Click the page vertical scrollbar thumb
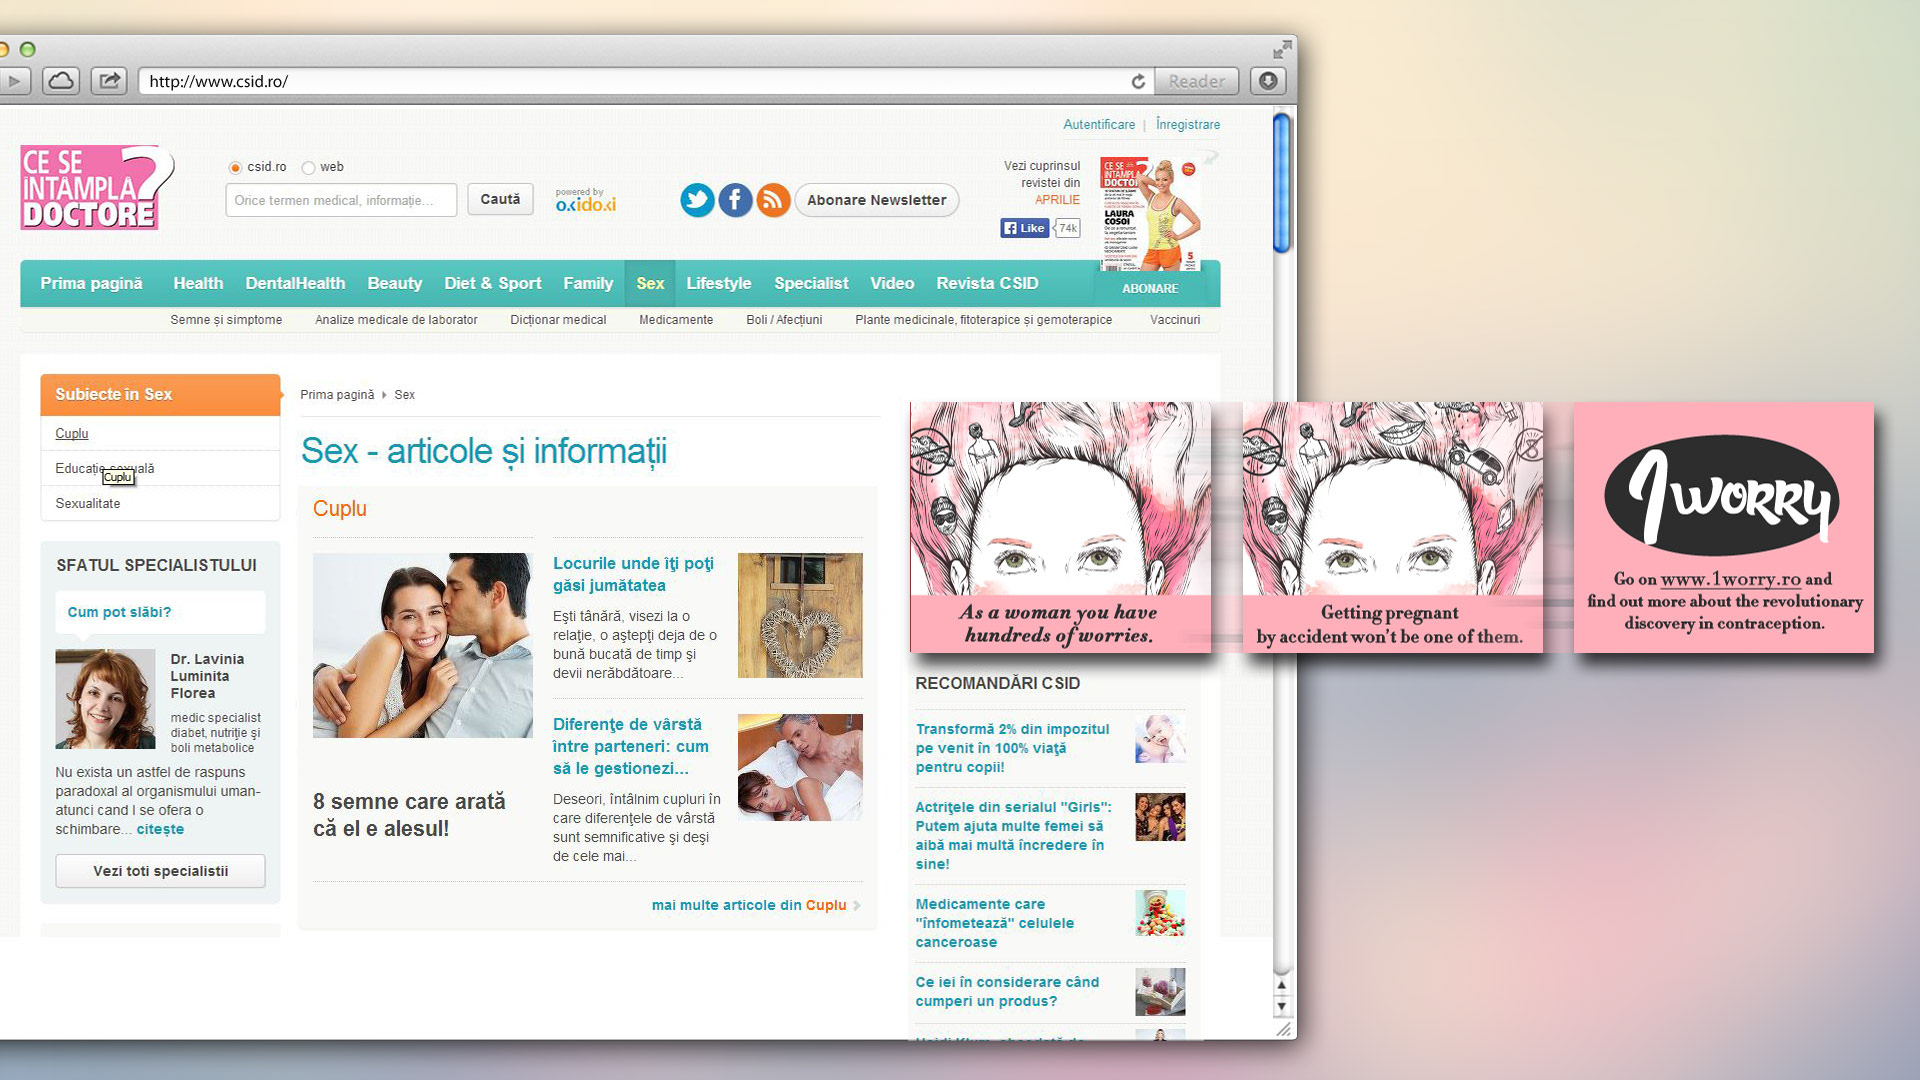 [x=1281, y=183]
